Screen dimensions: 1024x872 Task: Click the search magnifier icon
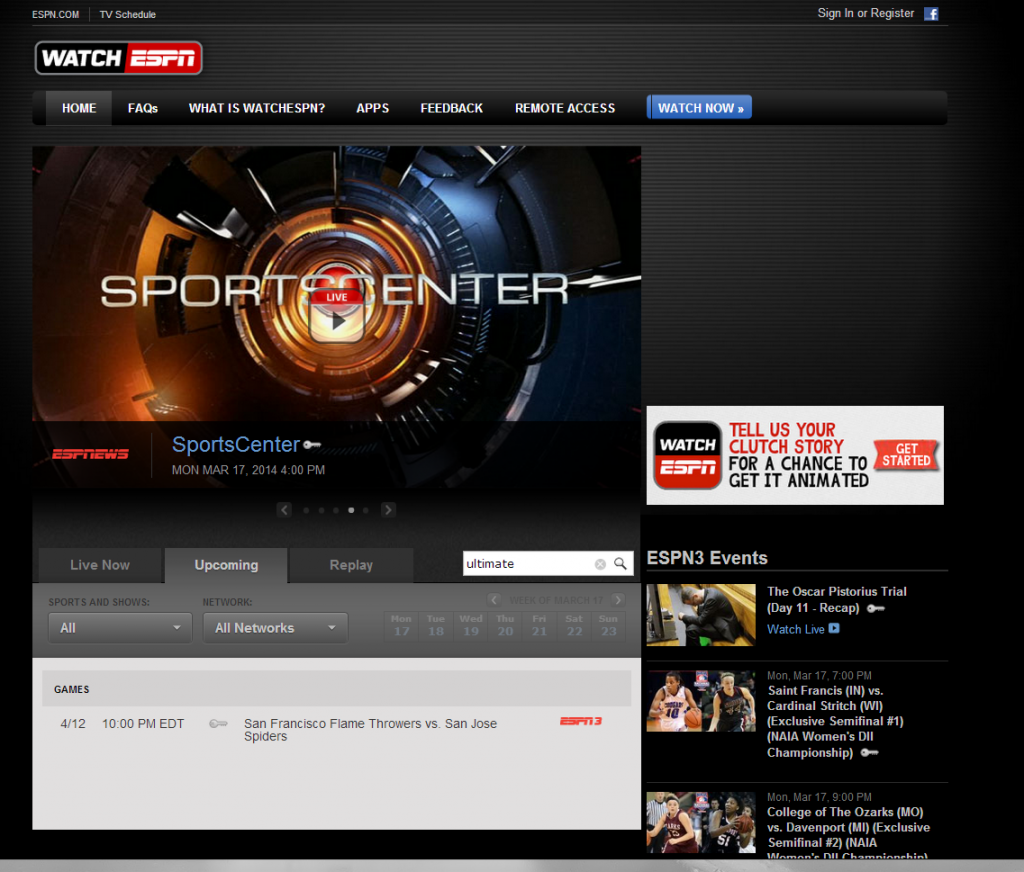(x=620, y=563)
